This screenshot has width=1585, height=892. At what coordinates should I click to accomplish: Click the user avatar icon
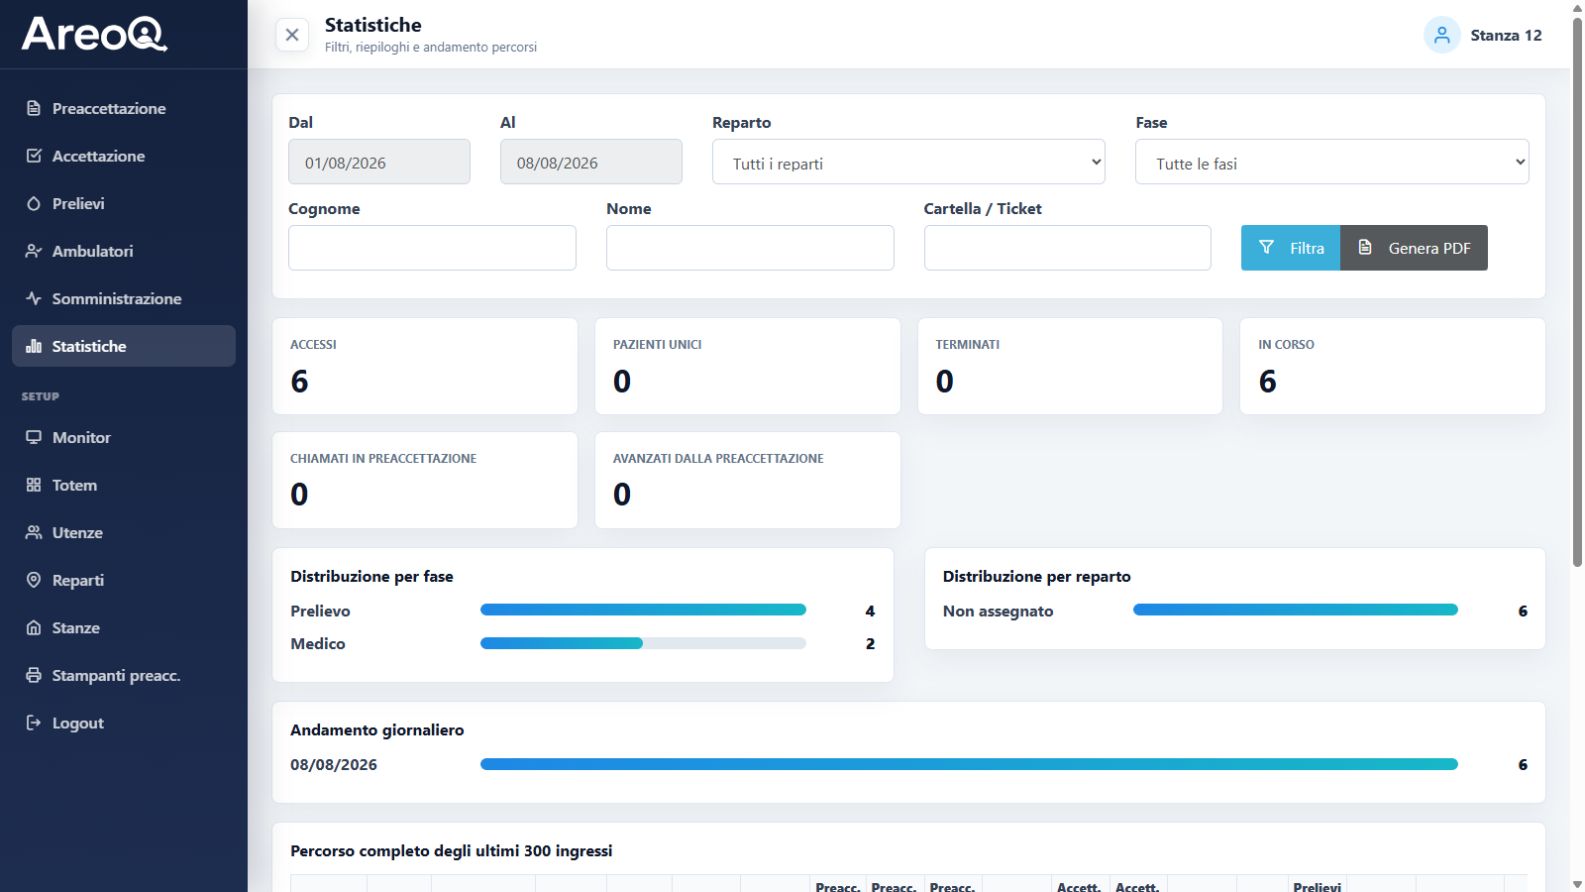[x=1442, y=35]
